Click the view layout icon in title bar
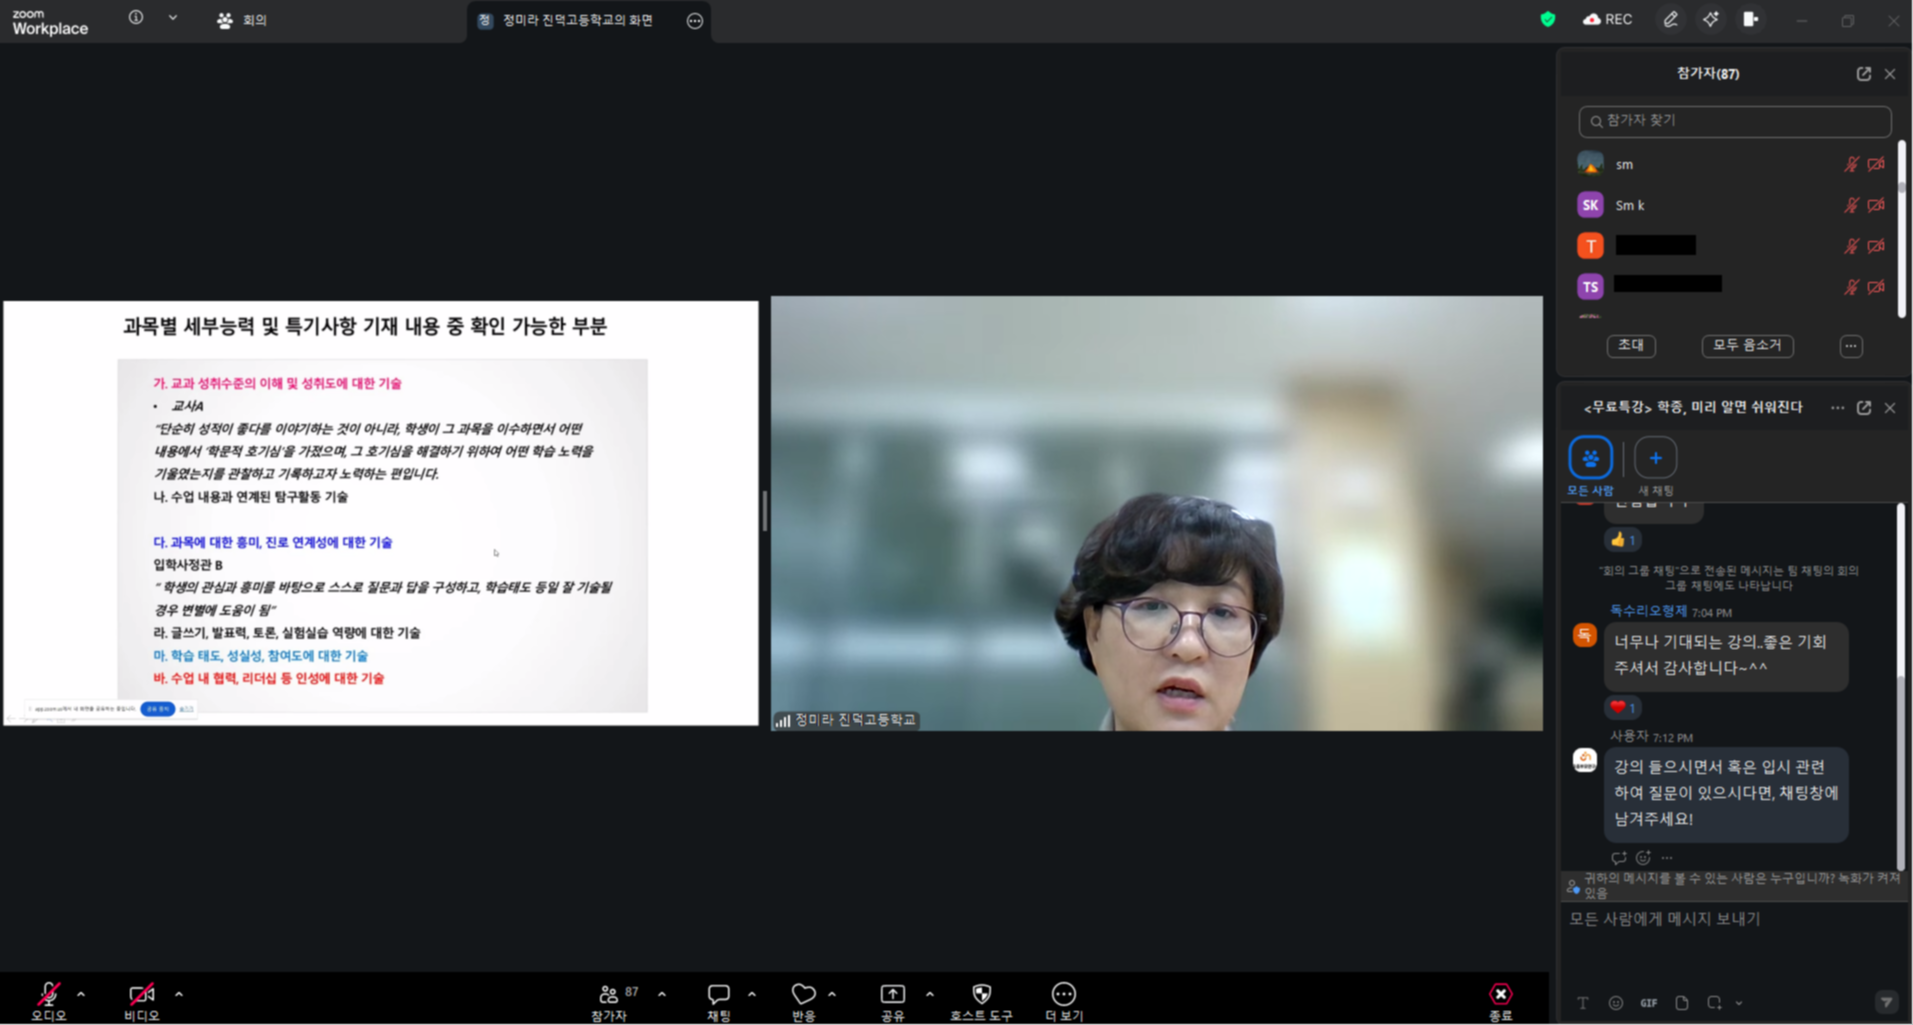This screenshot has height=1025, width=1913. (x=1750, y=19)
